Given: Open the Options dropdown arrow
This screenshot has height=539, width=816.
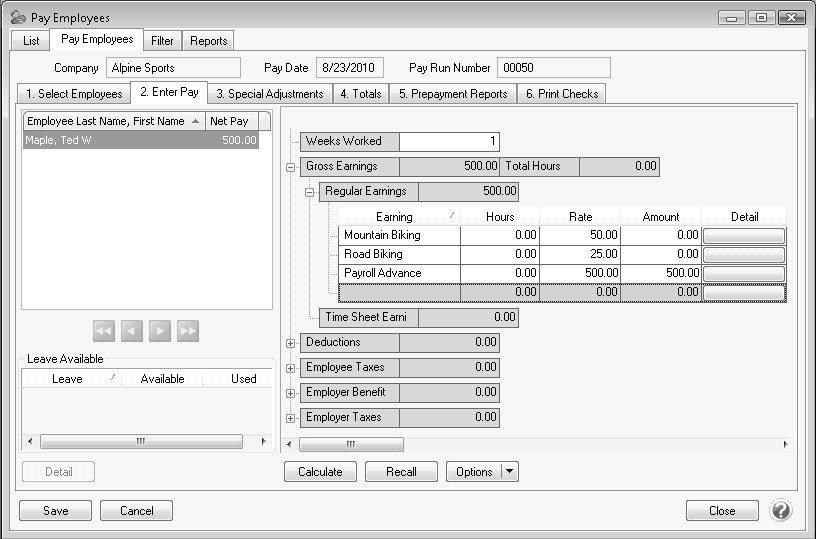Looking at the screenshot, I should [x=509, y=472].
